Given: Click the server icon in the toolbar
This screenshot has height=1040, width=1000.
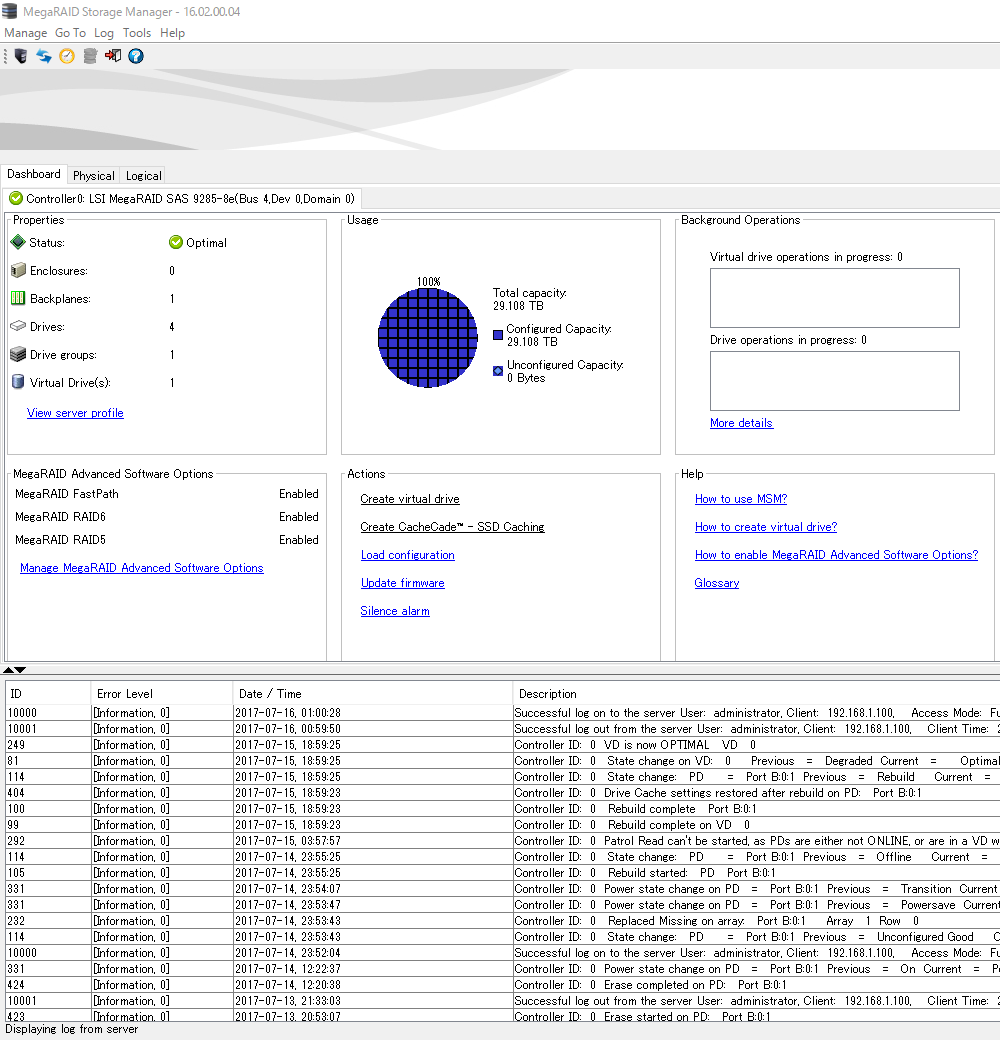Looking at the screenshot, I should pyautogui.click(x=21, y=56).
